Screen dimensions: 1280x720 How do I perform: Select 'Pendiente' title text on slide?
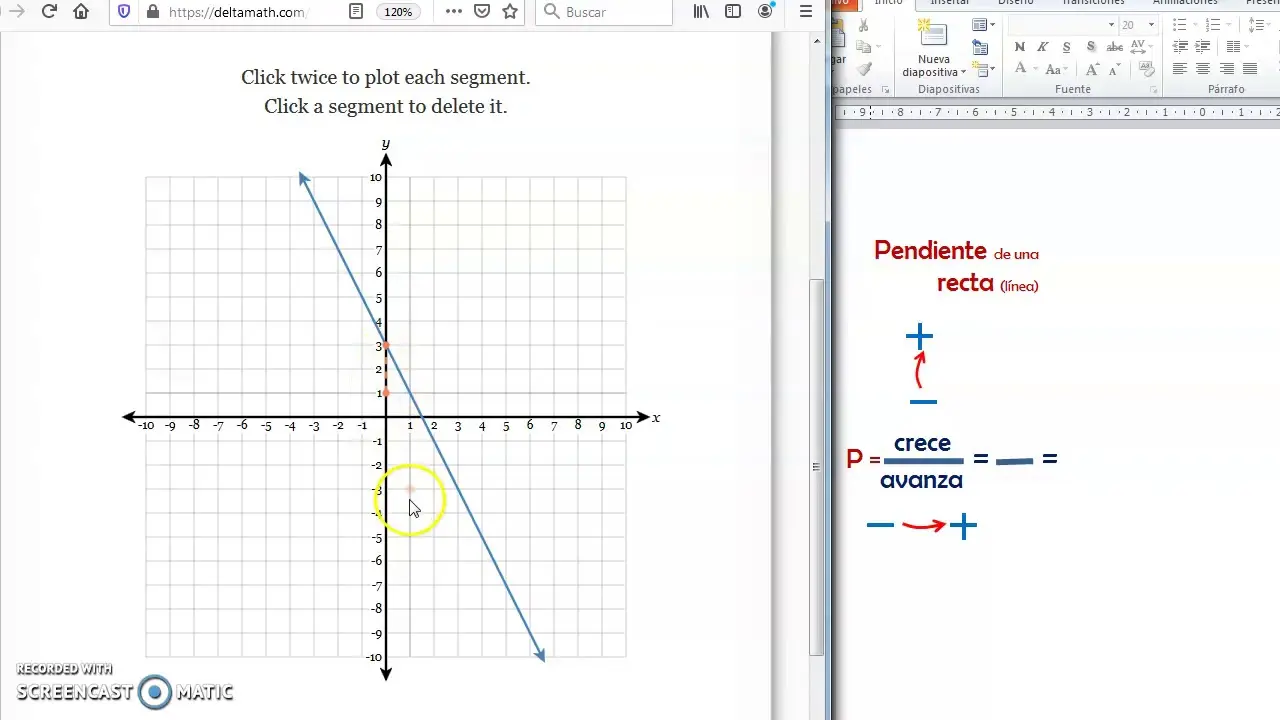(930, 250)
